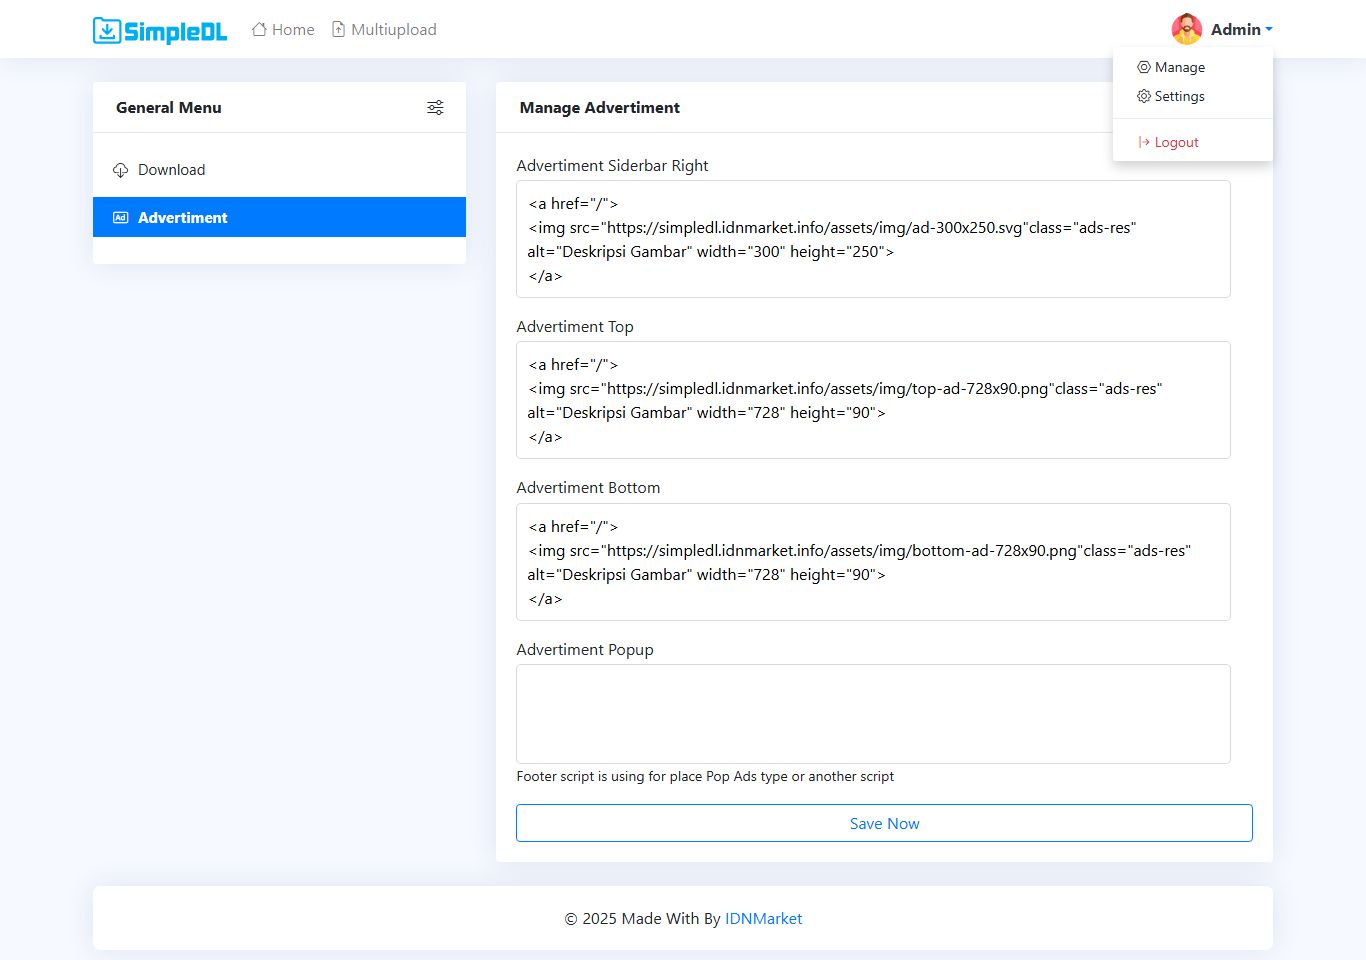Click the Manage menu icon
This screenshot has height=960, width=1366.
pos(1144,67)
